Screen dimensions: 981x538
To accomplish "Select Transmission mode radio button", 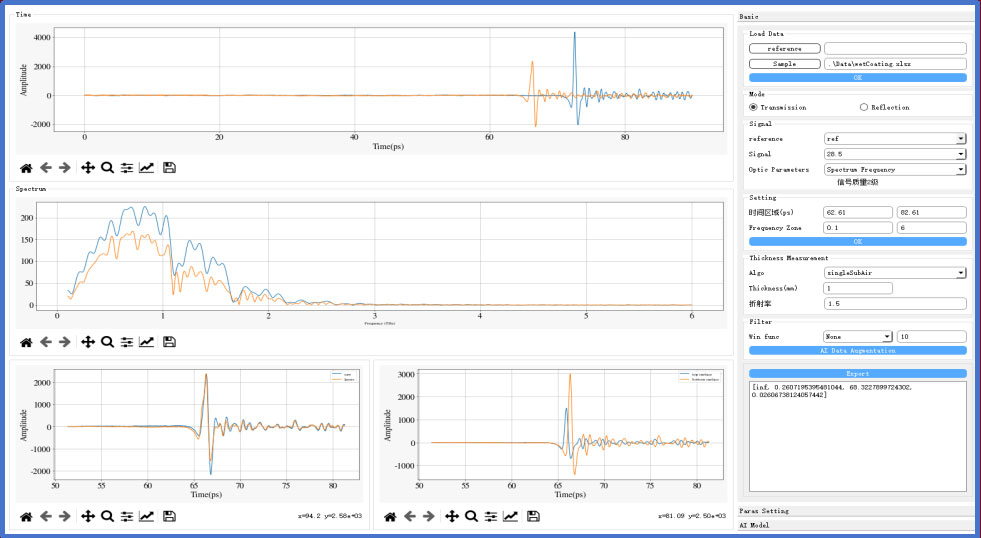I will tap(755, 107).
